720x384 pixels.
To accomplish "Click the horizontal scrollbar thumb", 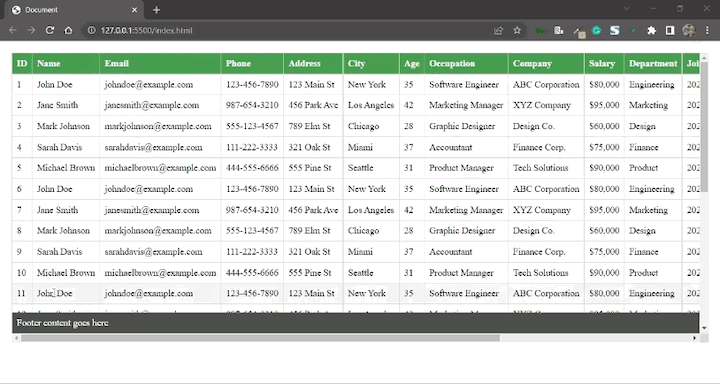I will pyautogui.click(x=260, y=338).
